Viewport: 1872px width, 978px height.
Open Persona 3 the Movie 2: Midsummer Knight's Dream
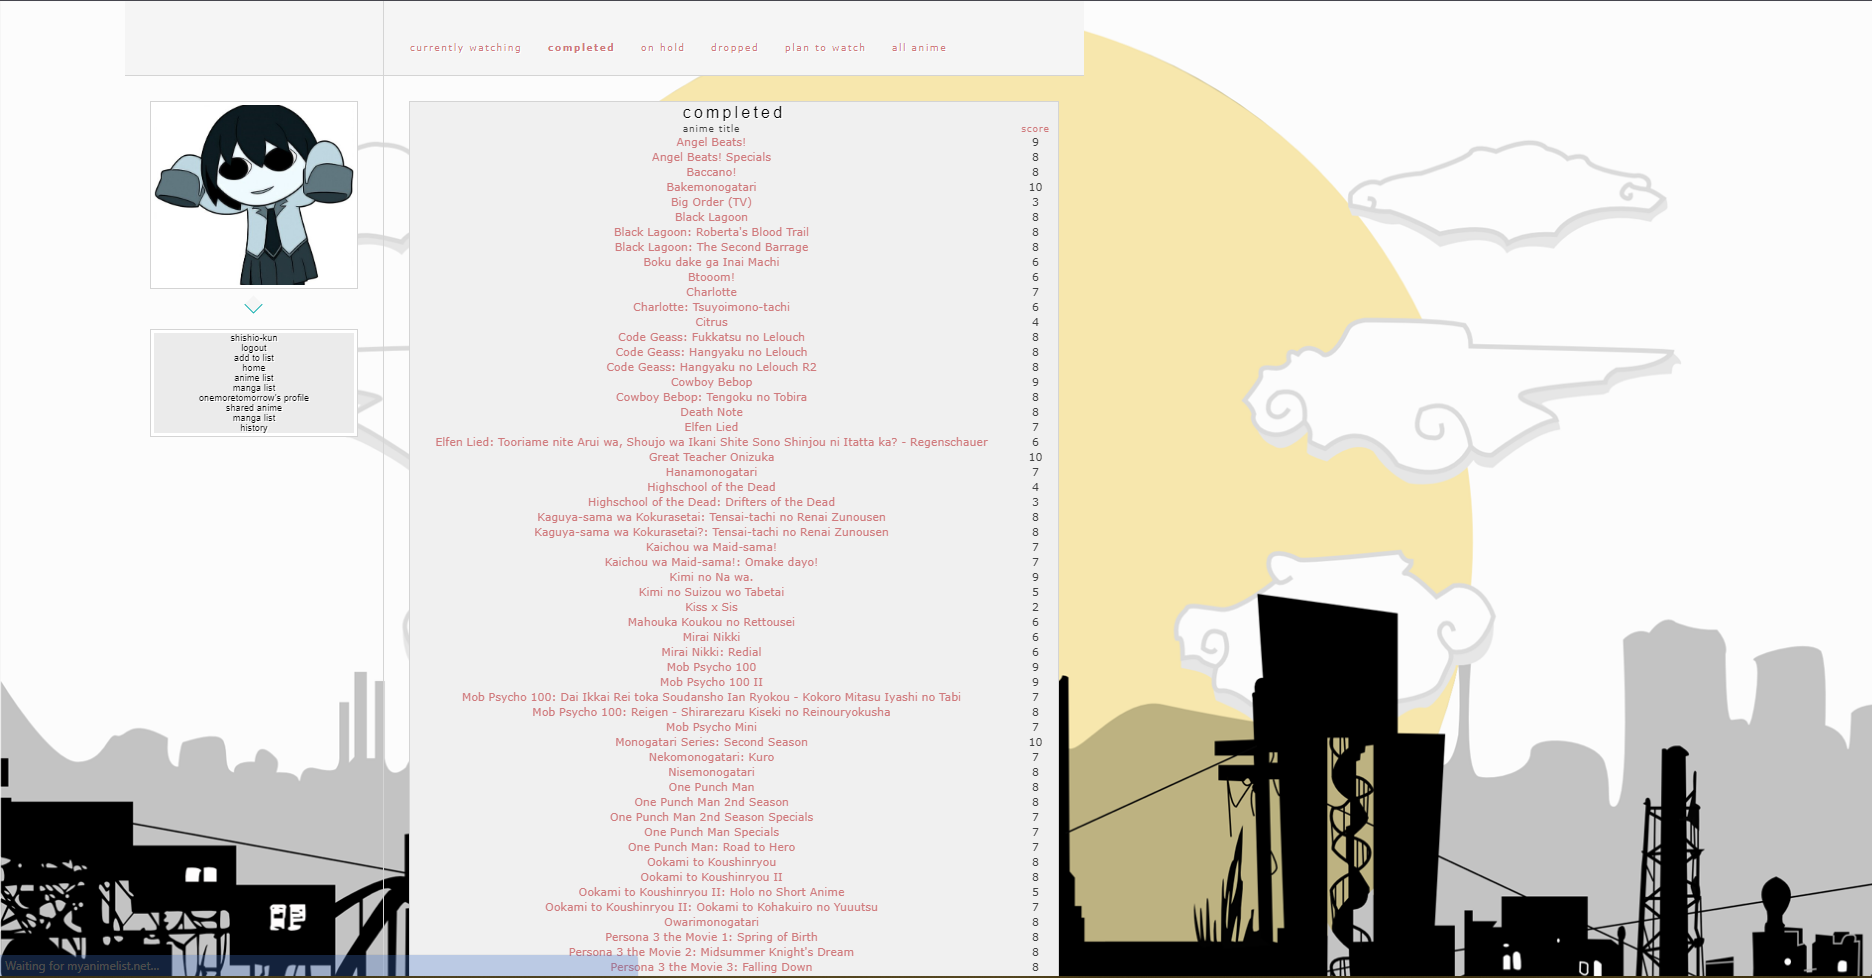pyautogui.click(x=711, y=952)
